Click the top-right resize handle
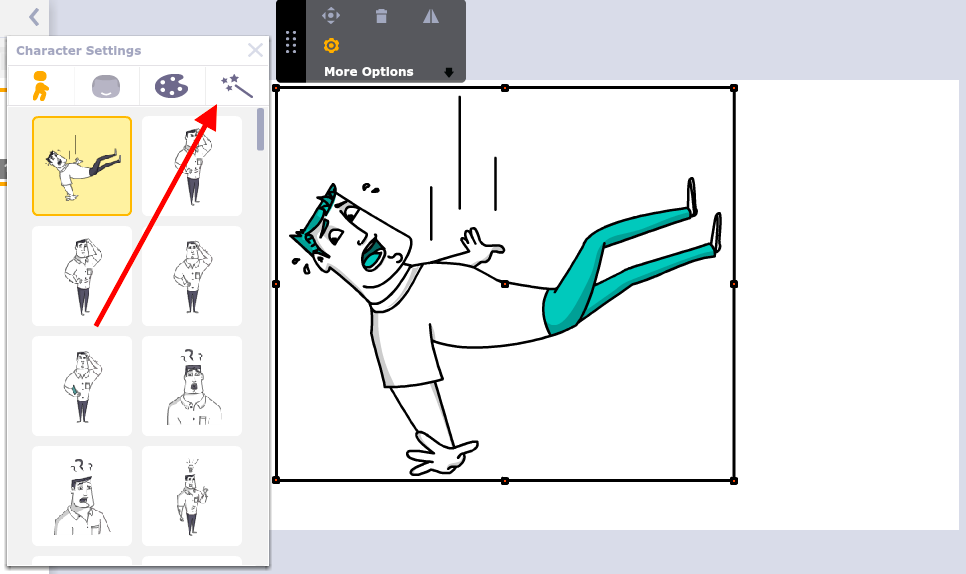The image size is (966, 574). pyautogui.click(x=734, y=88)
